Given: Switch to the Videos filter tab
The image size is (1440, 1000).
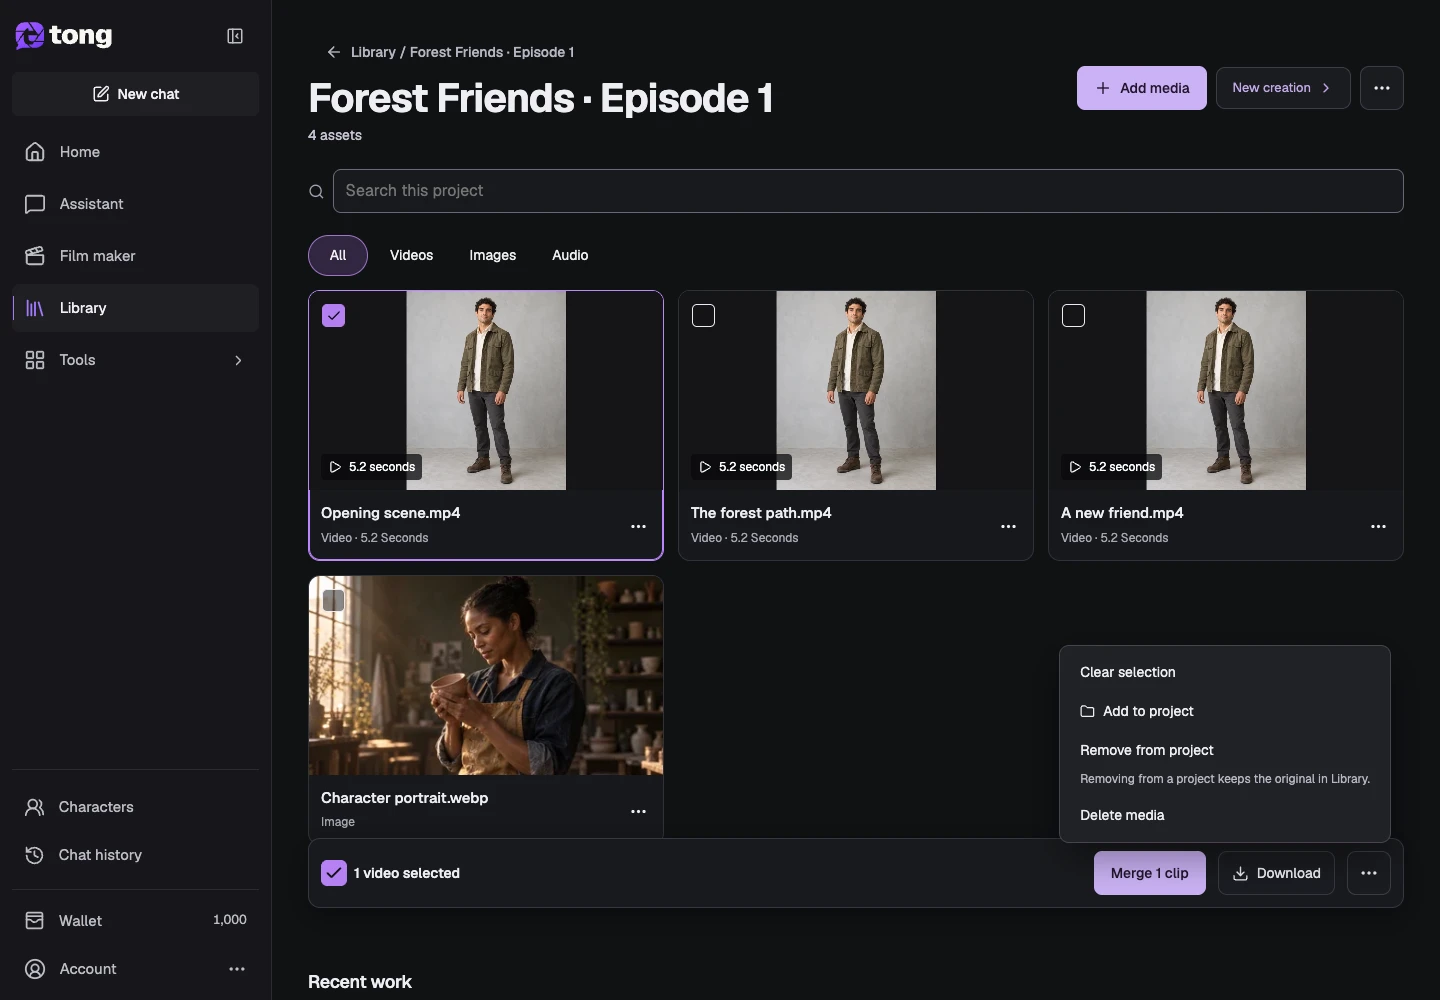Looking at the screenshot, I should (x=412, y=255).
